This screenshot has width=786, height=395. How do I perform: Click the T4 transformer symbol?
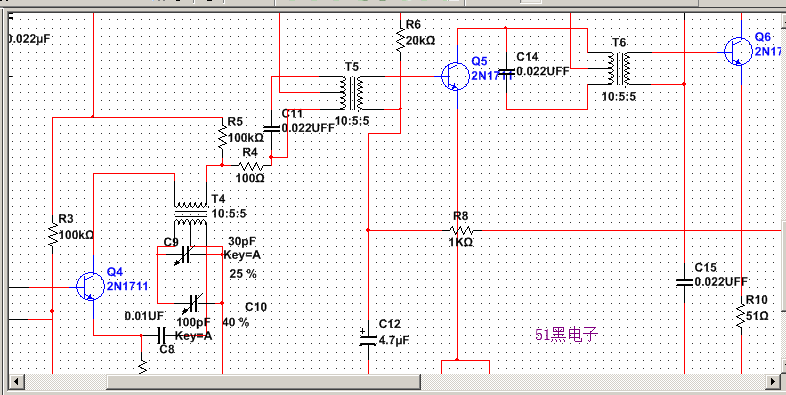click(190, 214)
